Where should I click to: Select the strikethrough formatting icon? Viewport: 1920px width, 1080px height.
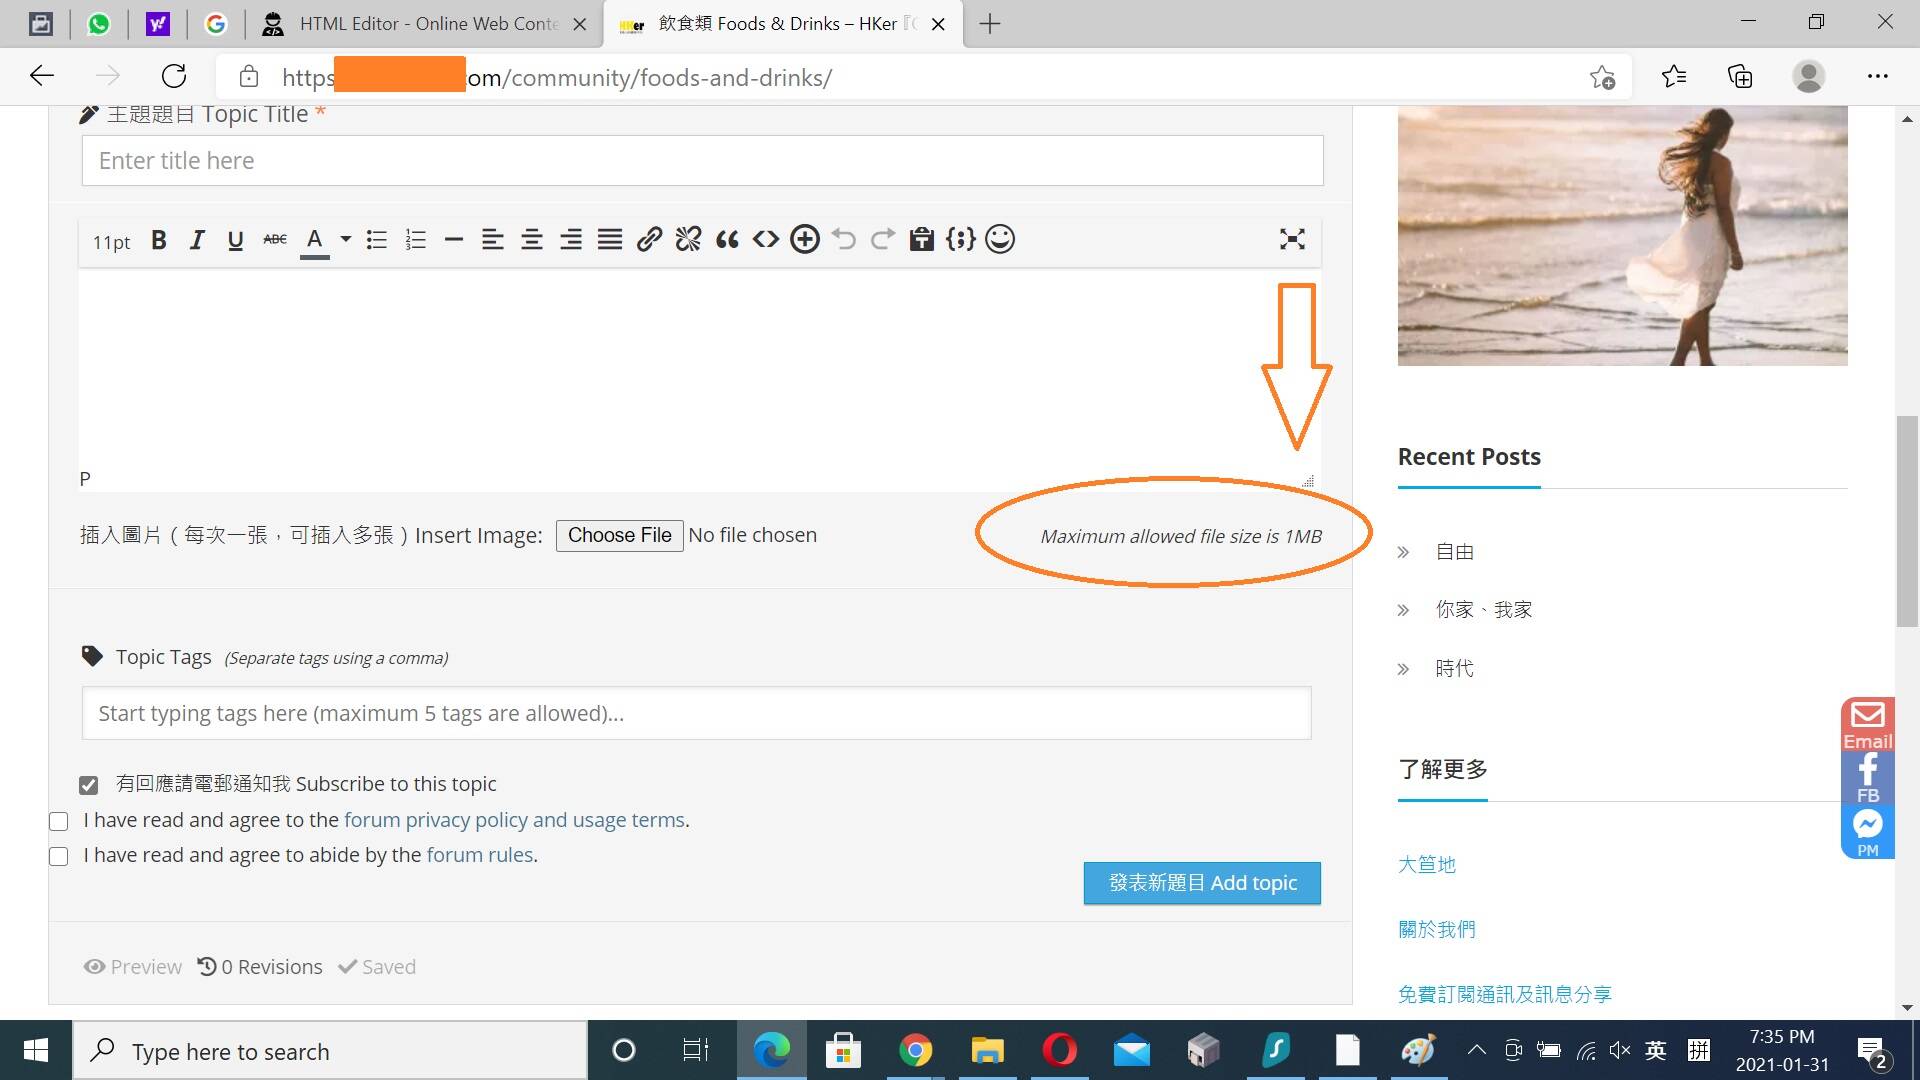coord(274,239)
